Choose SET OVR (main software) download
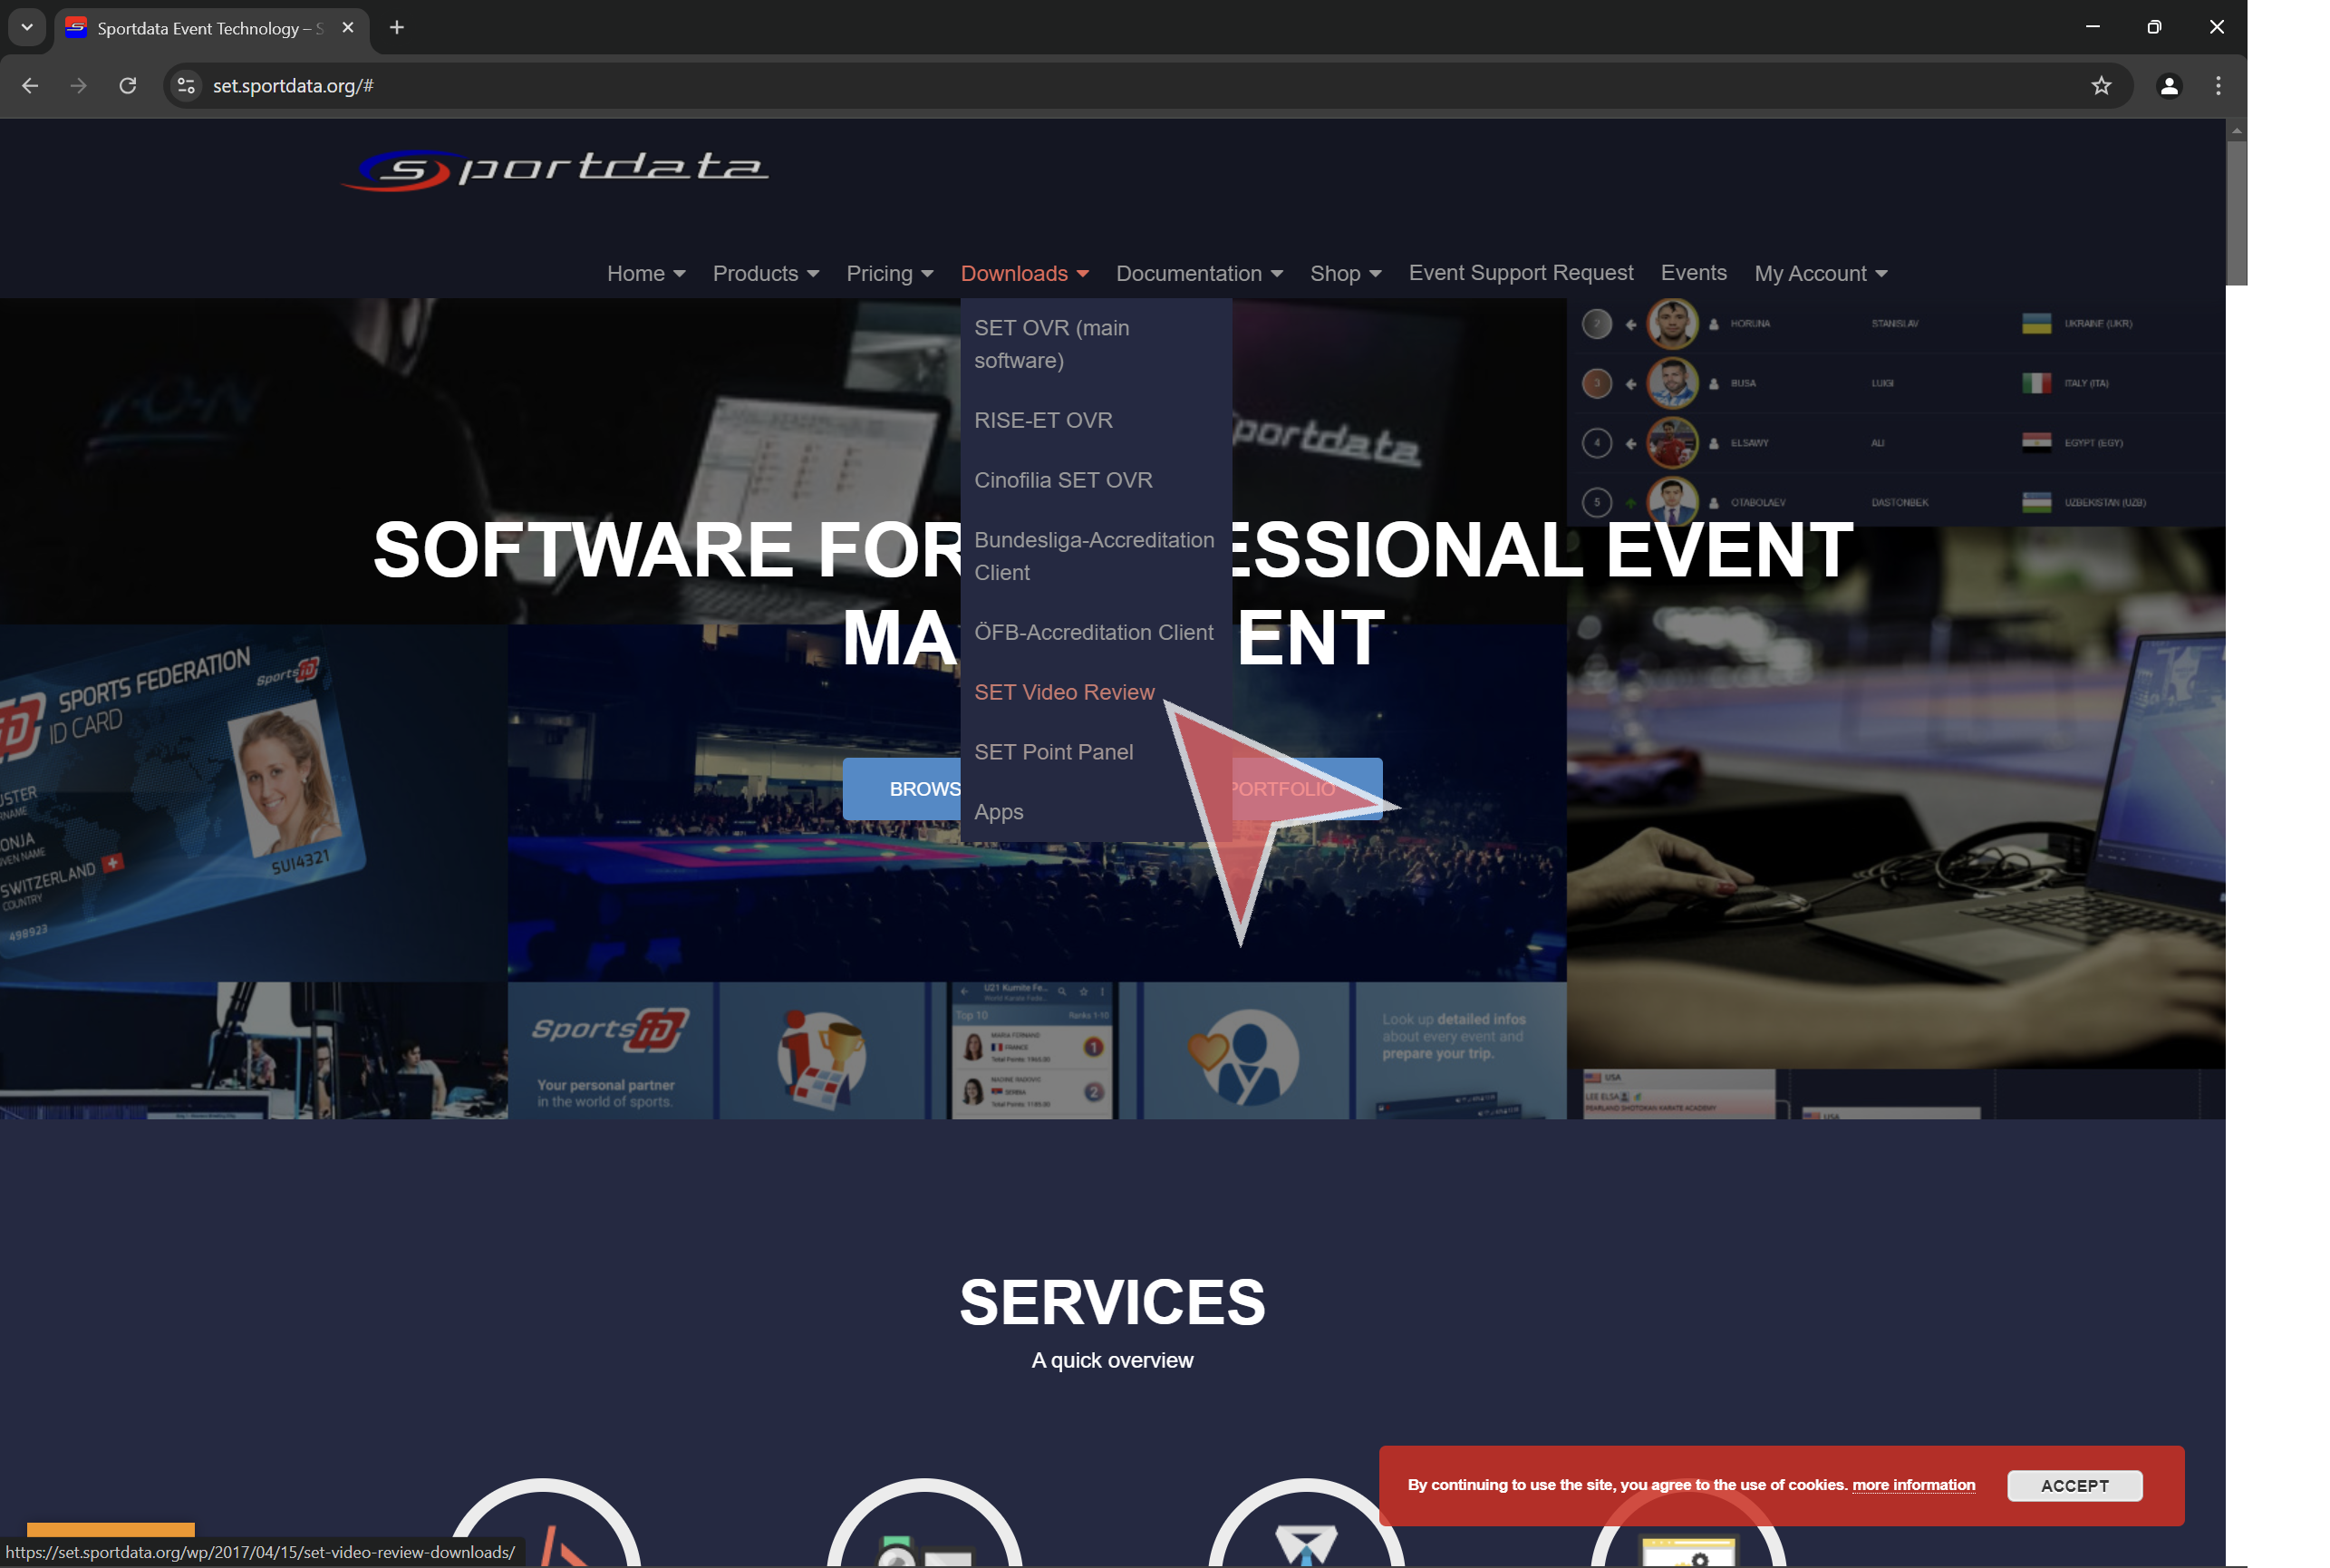This screenshot has width=2330, height=1568. [1095, 344]
